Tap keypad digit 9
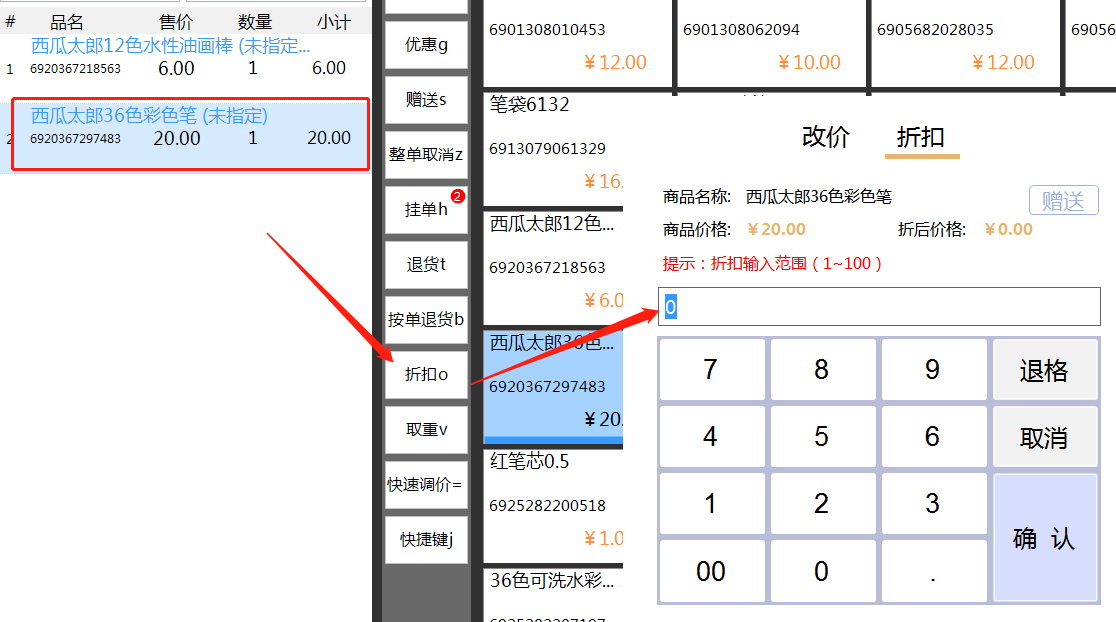 coord(934,369)
